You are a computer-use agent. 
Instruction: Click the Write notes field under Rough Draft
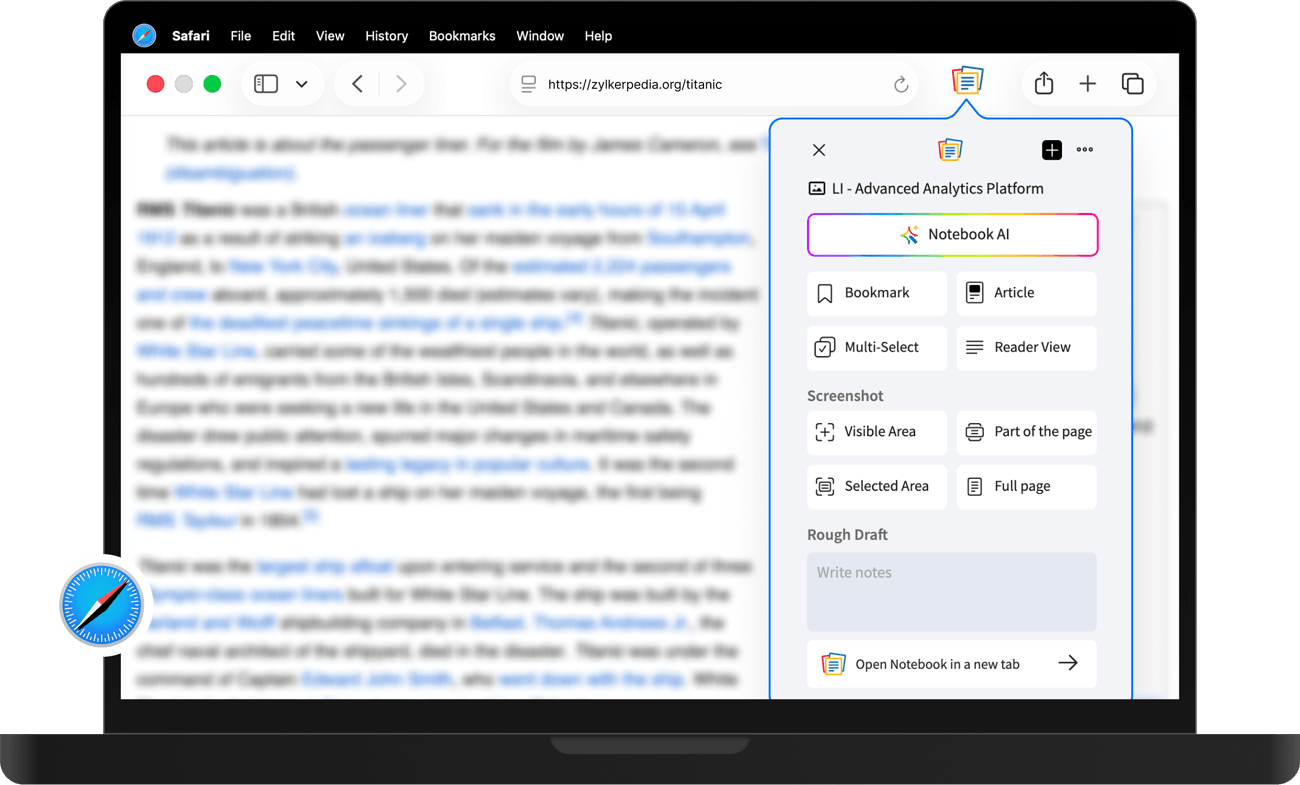(951, 592)
